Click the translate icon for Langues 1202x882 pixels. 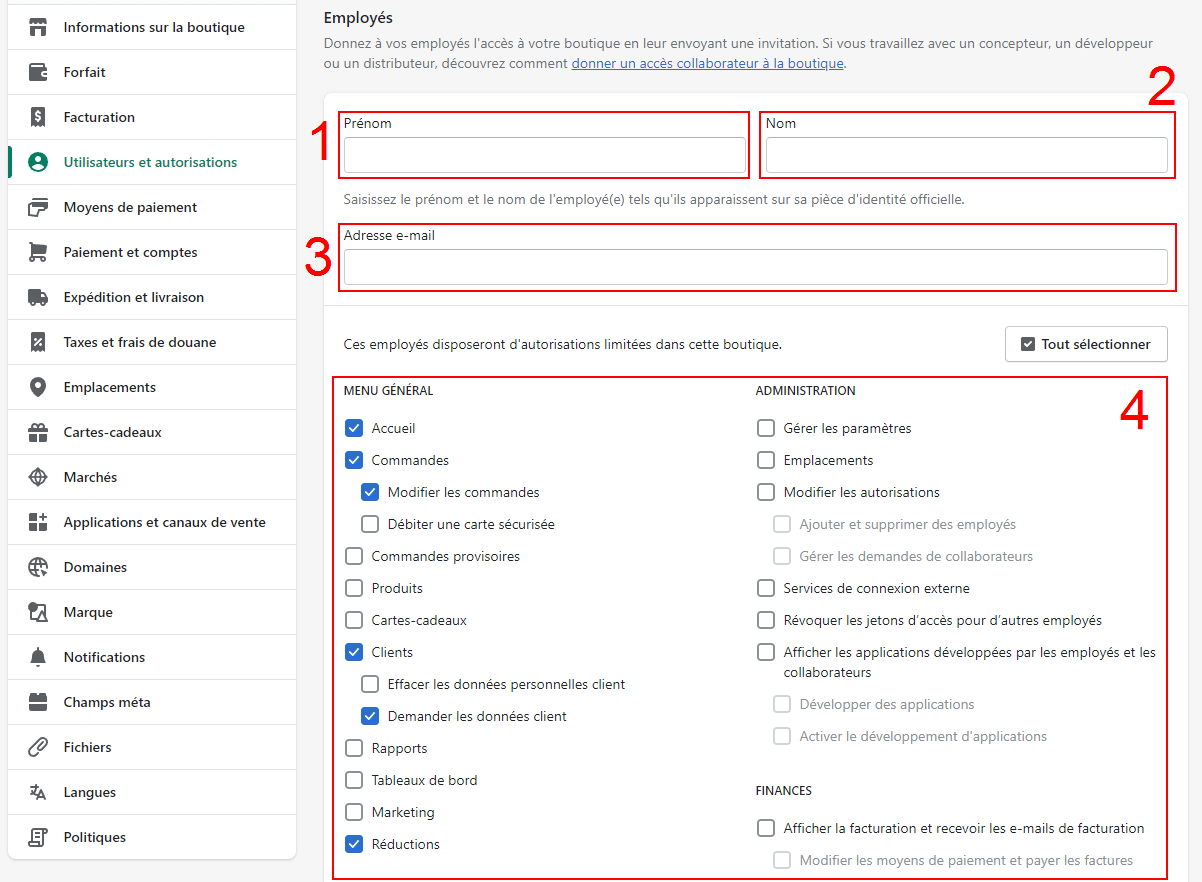(x=38, y=792)
